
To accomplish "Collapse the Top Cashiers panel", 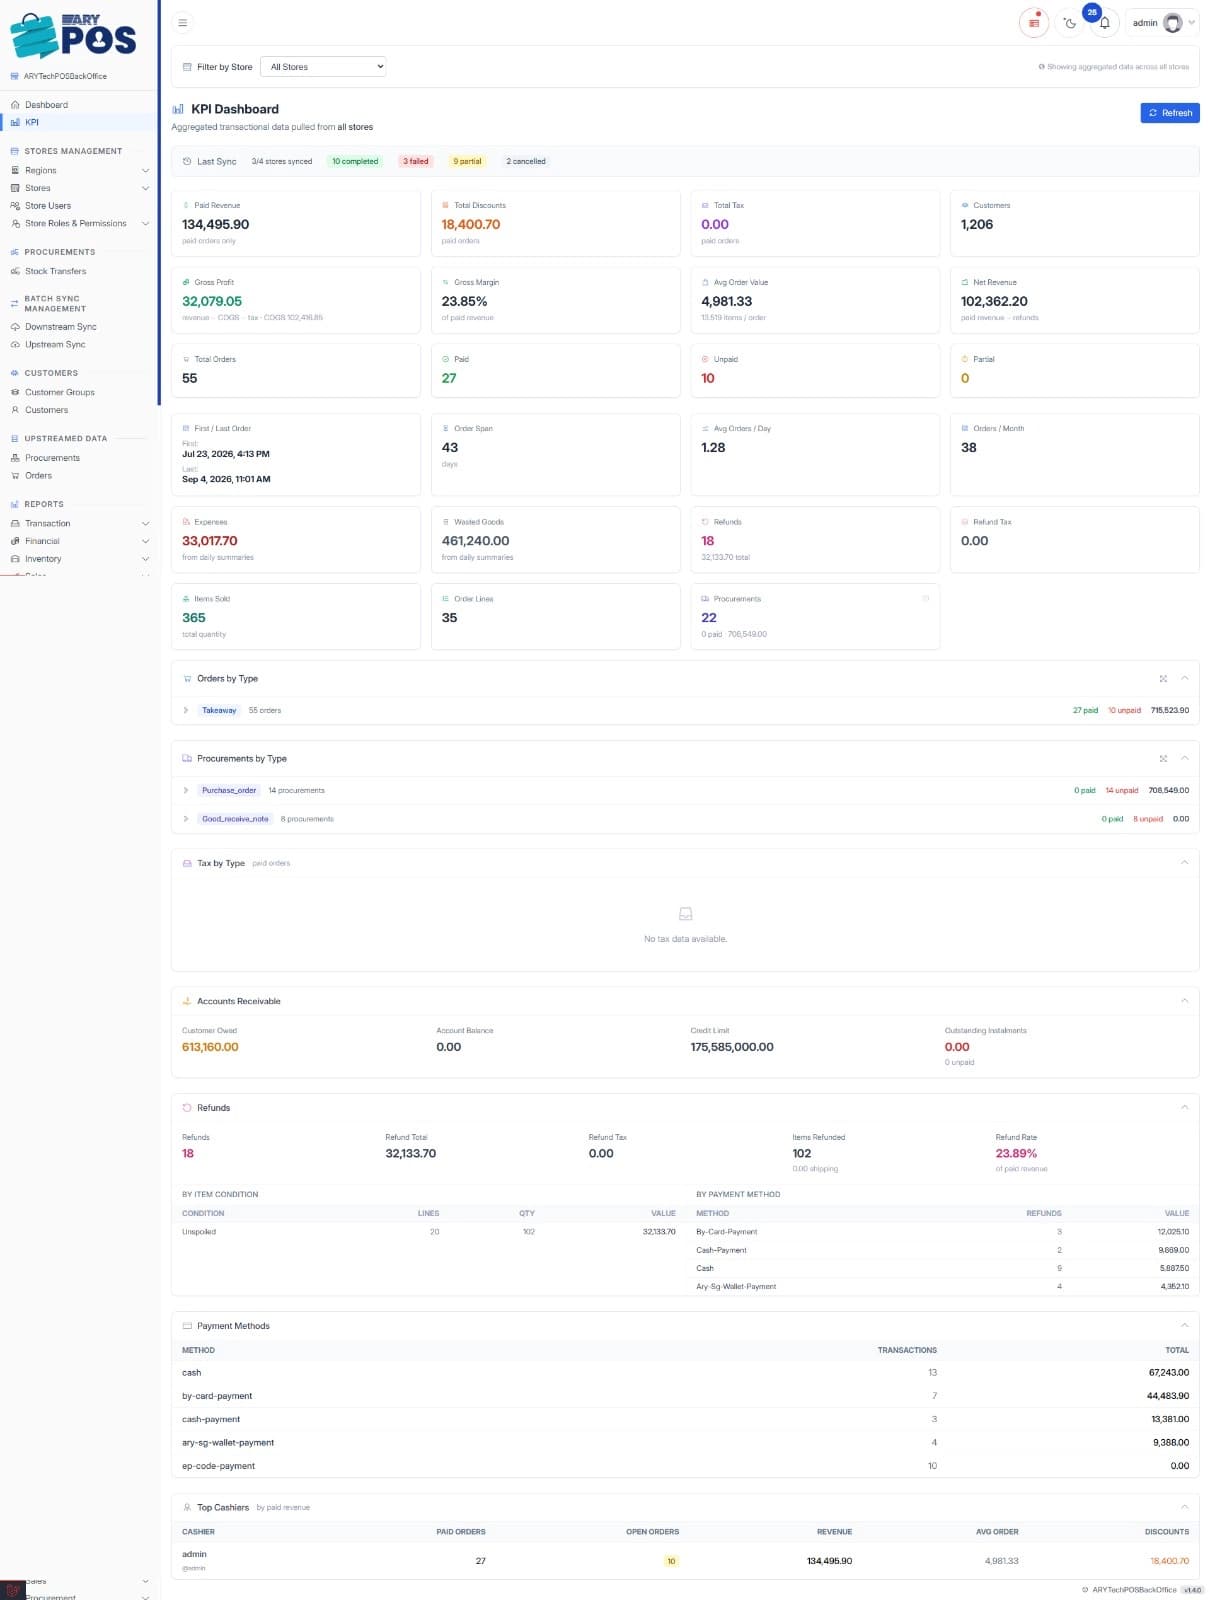I will (x=1185, y=1506).
